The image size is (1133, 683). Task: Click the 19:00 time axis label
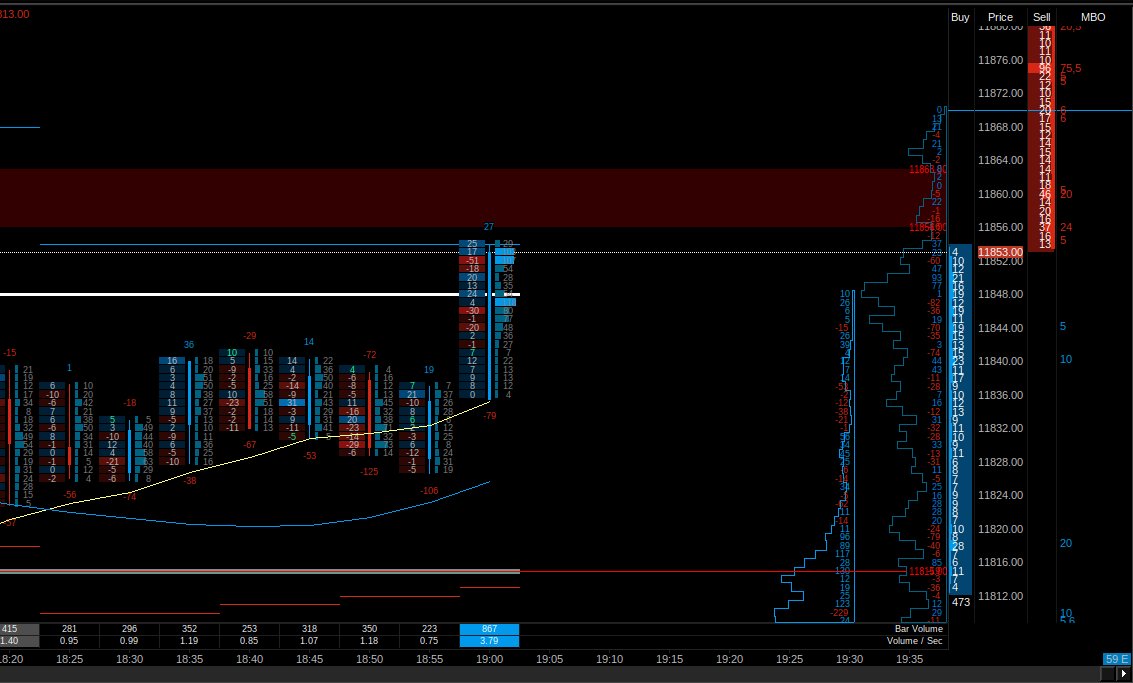[489, 659]
